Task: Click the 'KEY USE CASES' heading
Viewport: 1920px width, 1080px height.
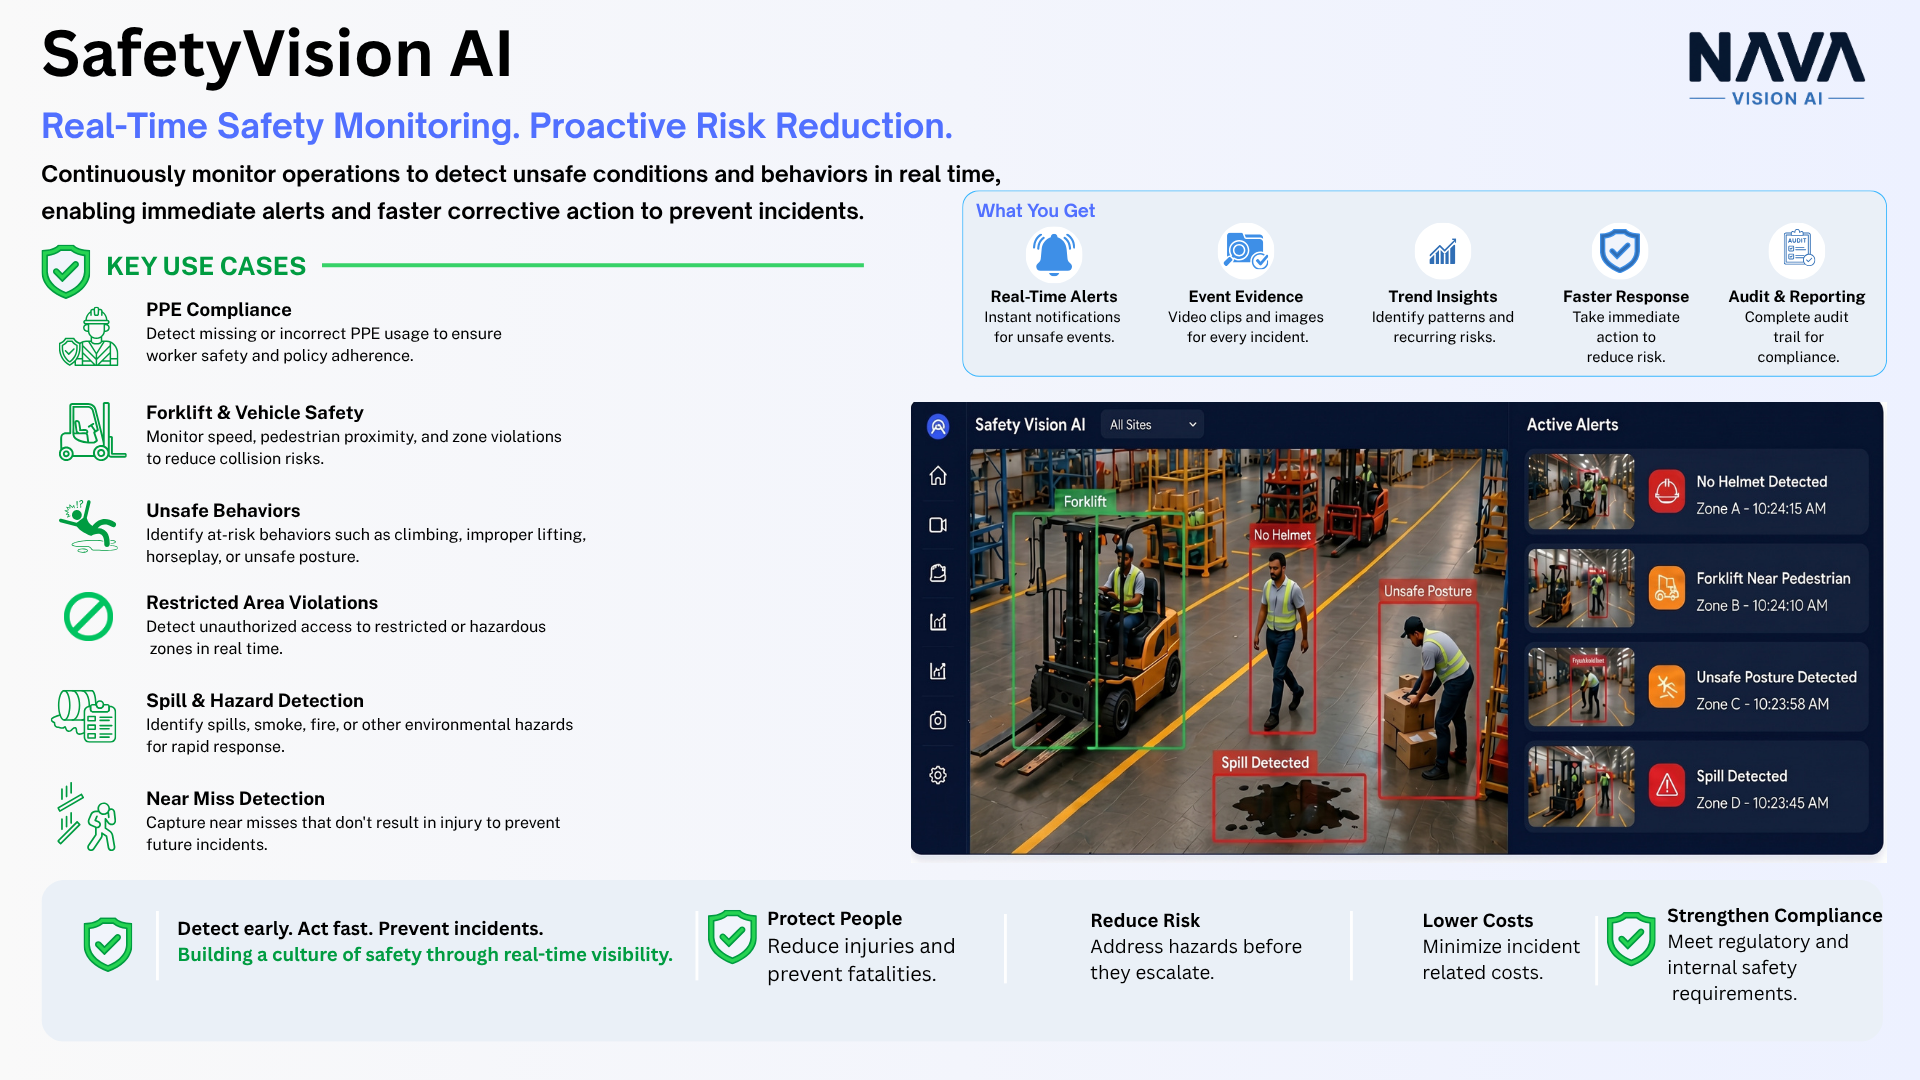Action: click(x=206, y=267)
